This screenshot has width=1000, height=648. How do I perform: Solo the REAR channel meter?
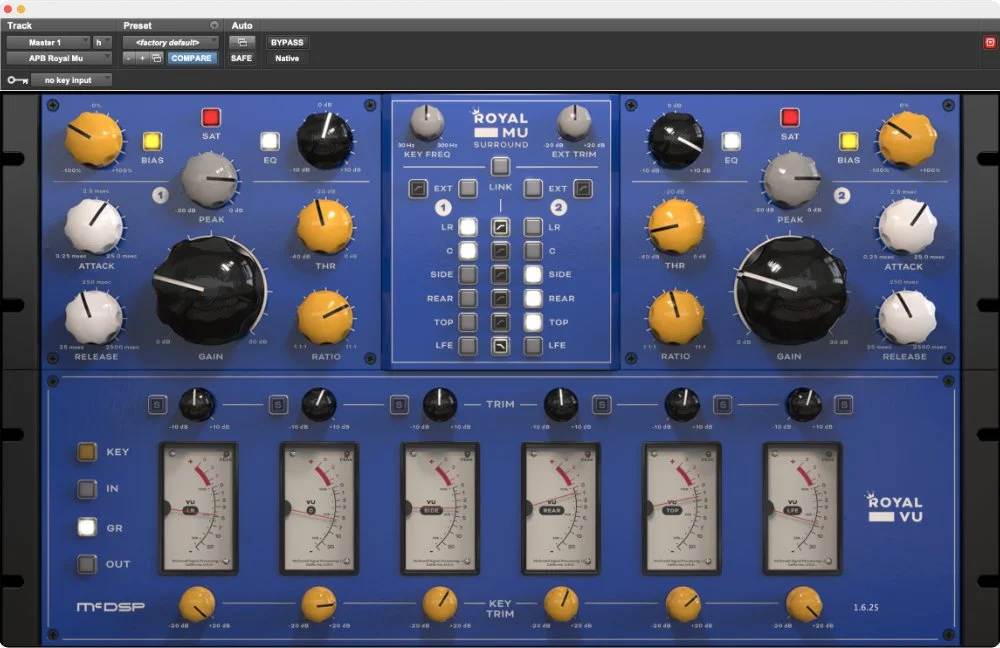pos(601,404)
